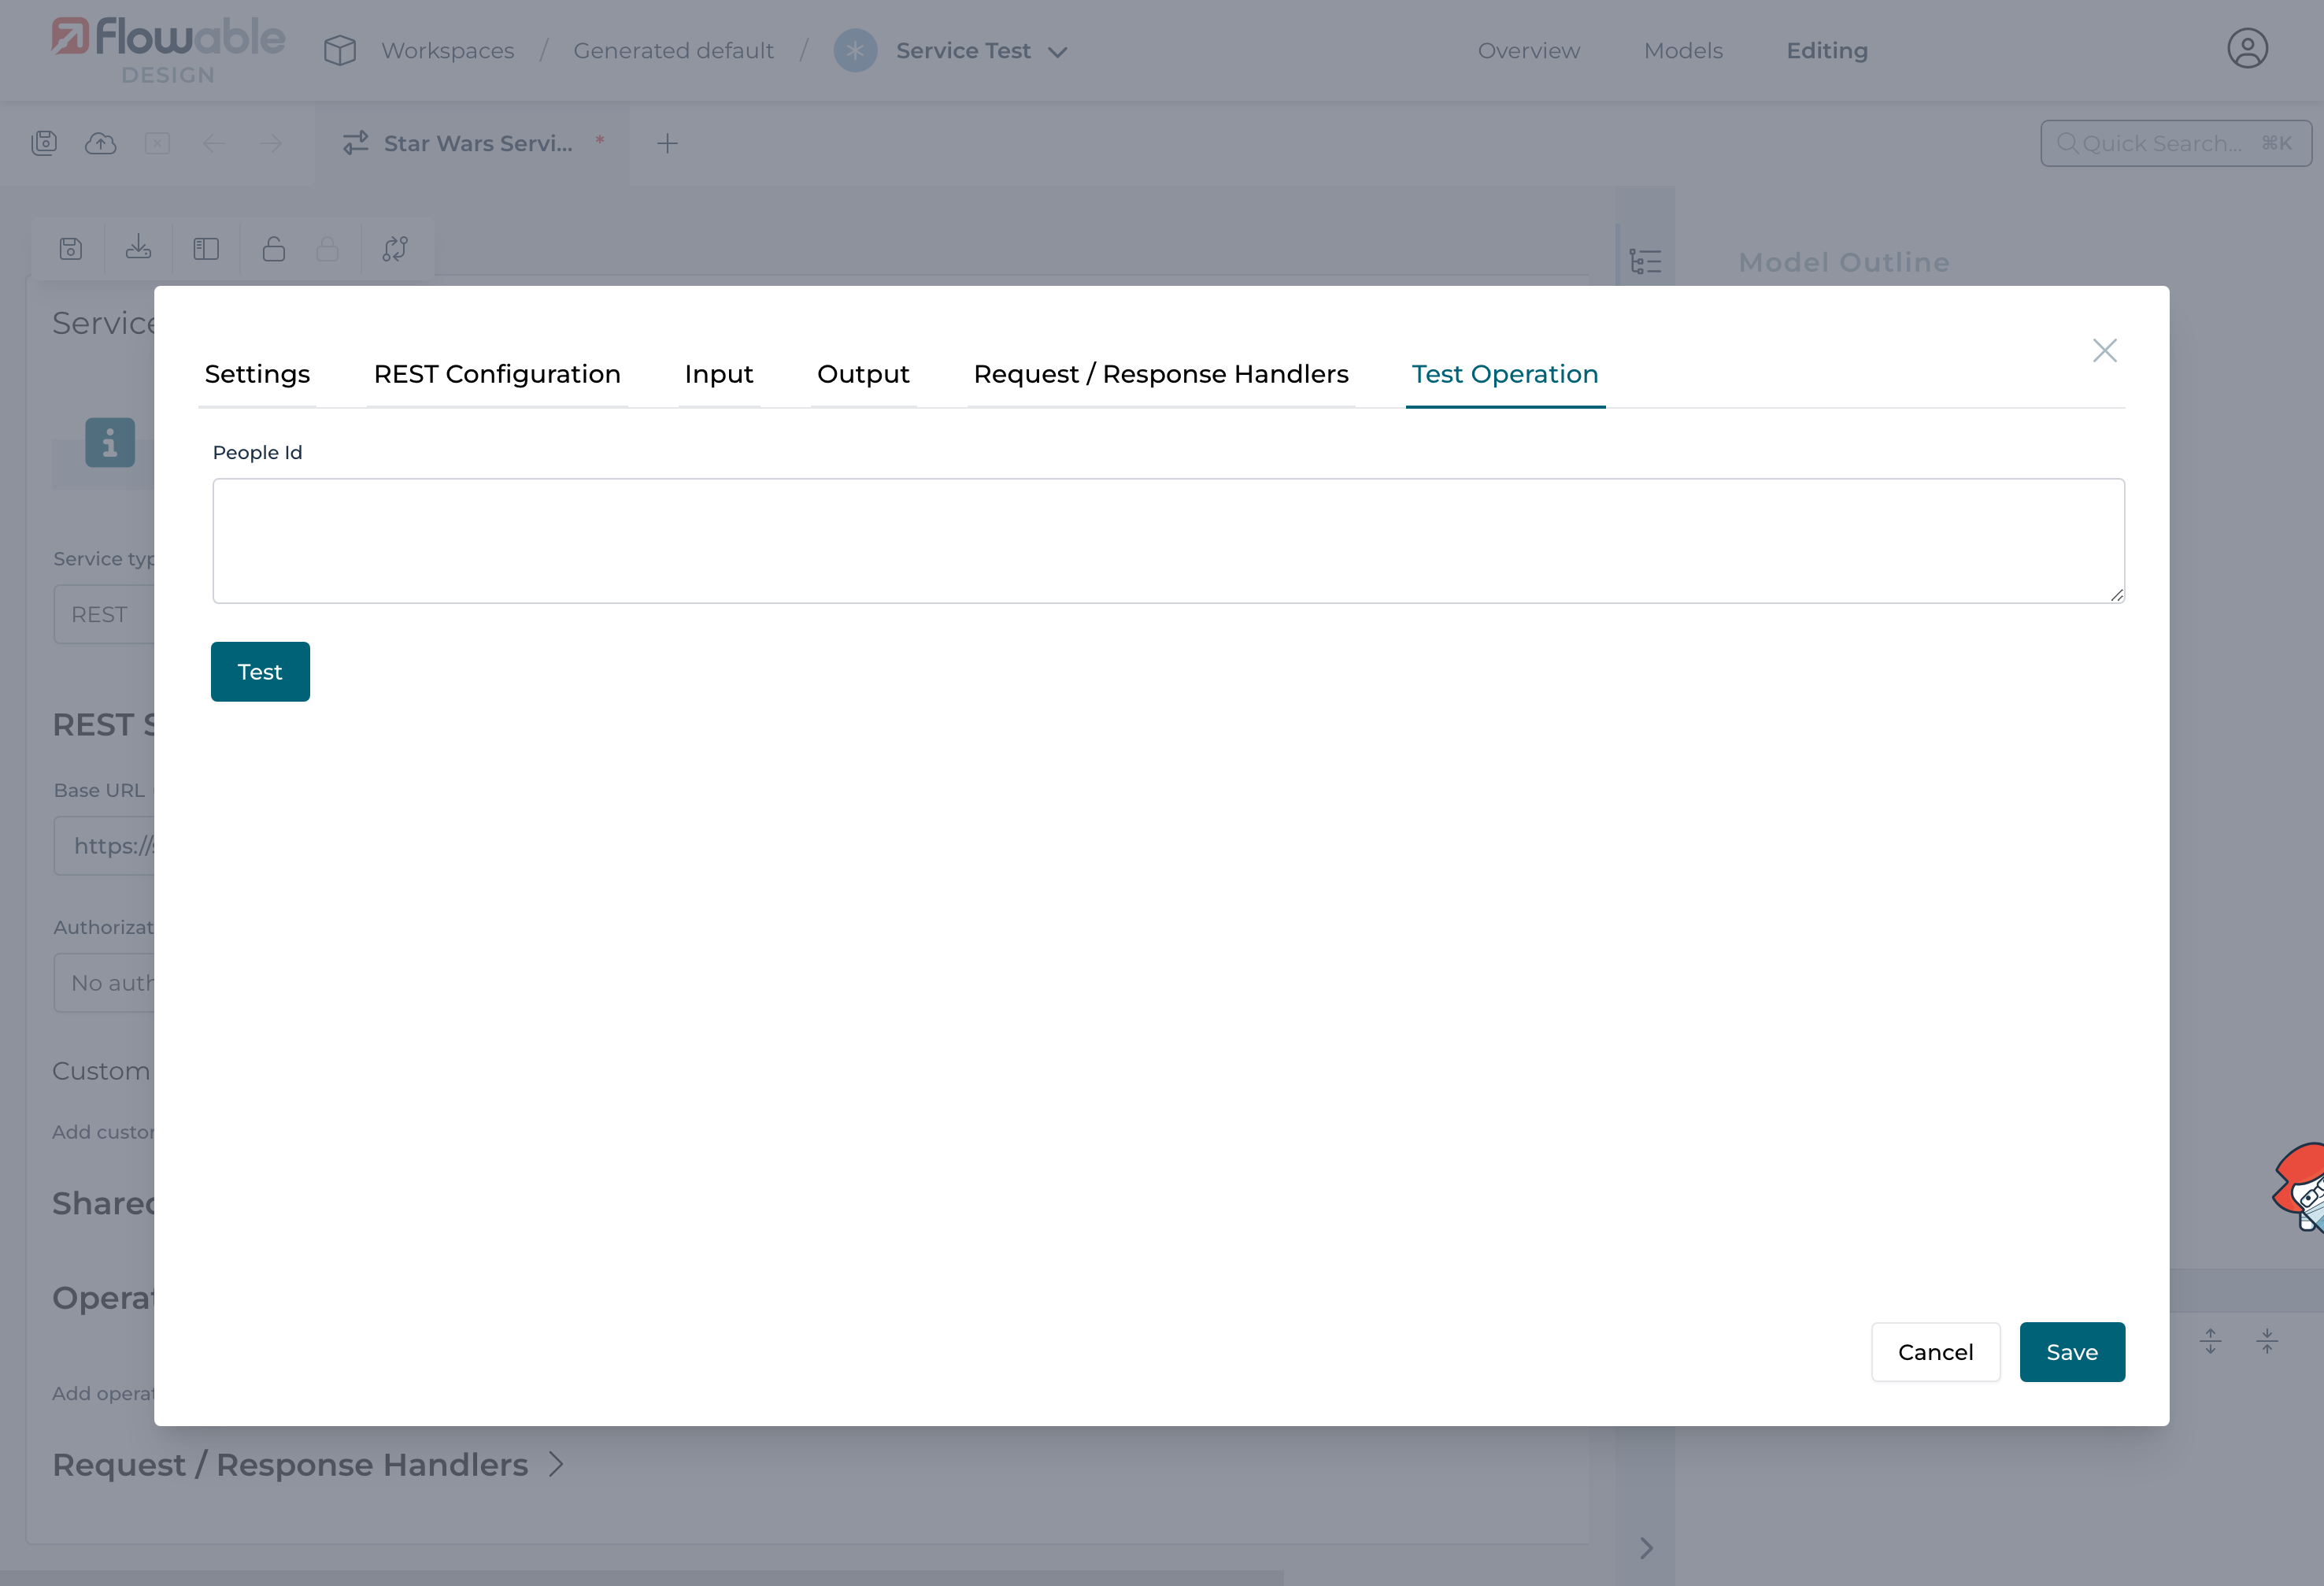Click the Save button in the dialog
The height and width of the screenshot is (1586, 2324).
(x=2071, y=1352)
